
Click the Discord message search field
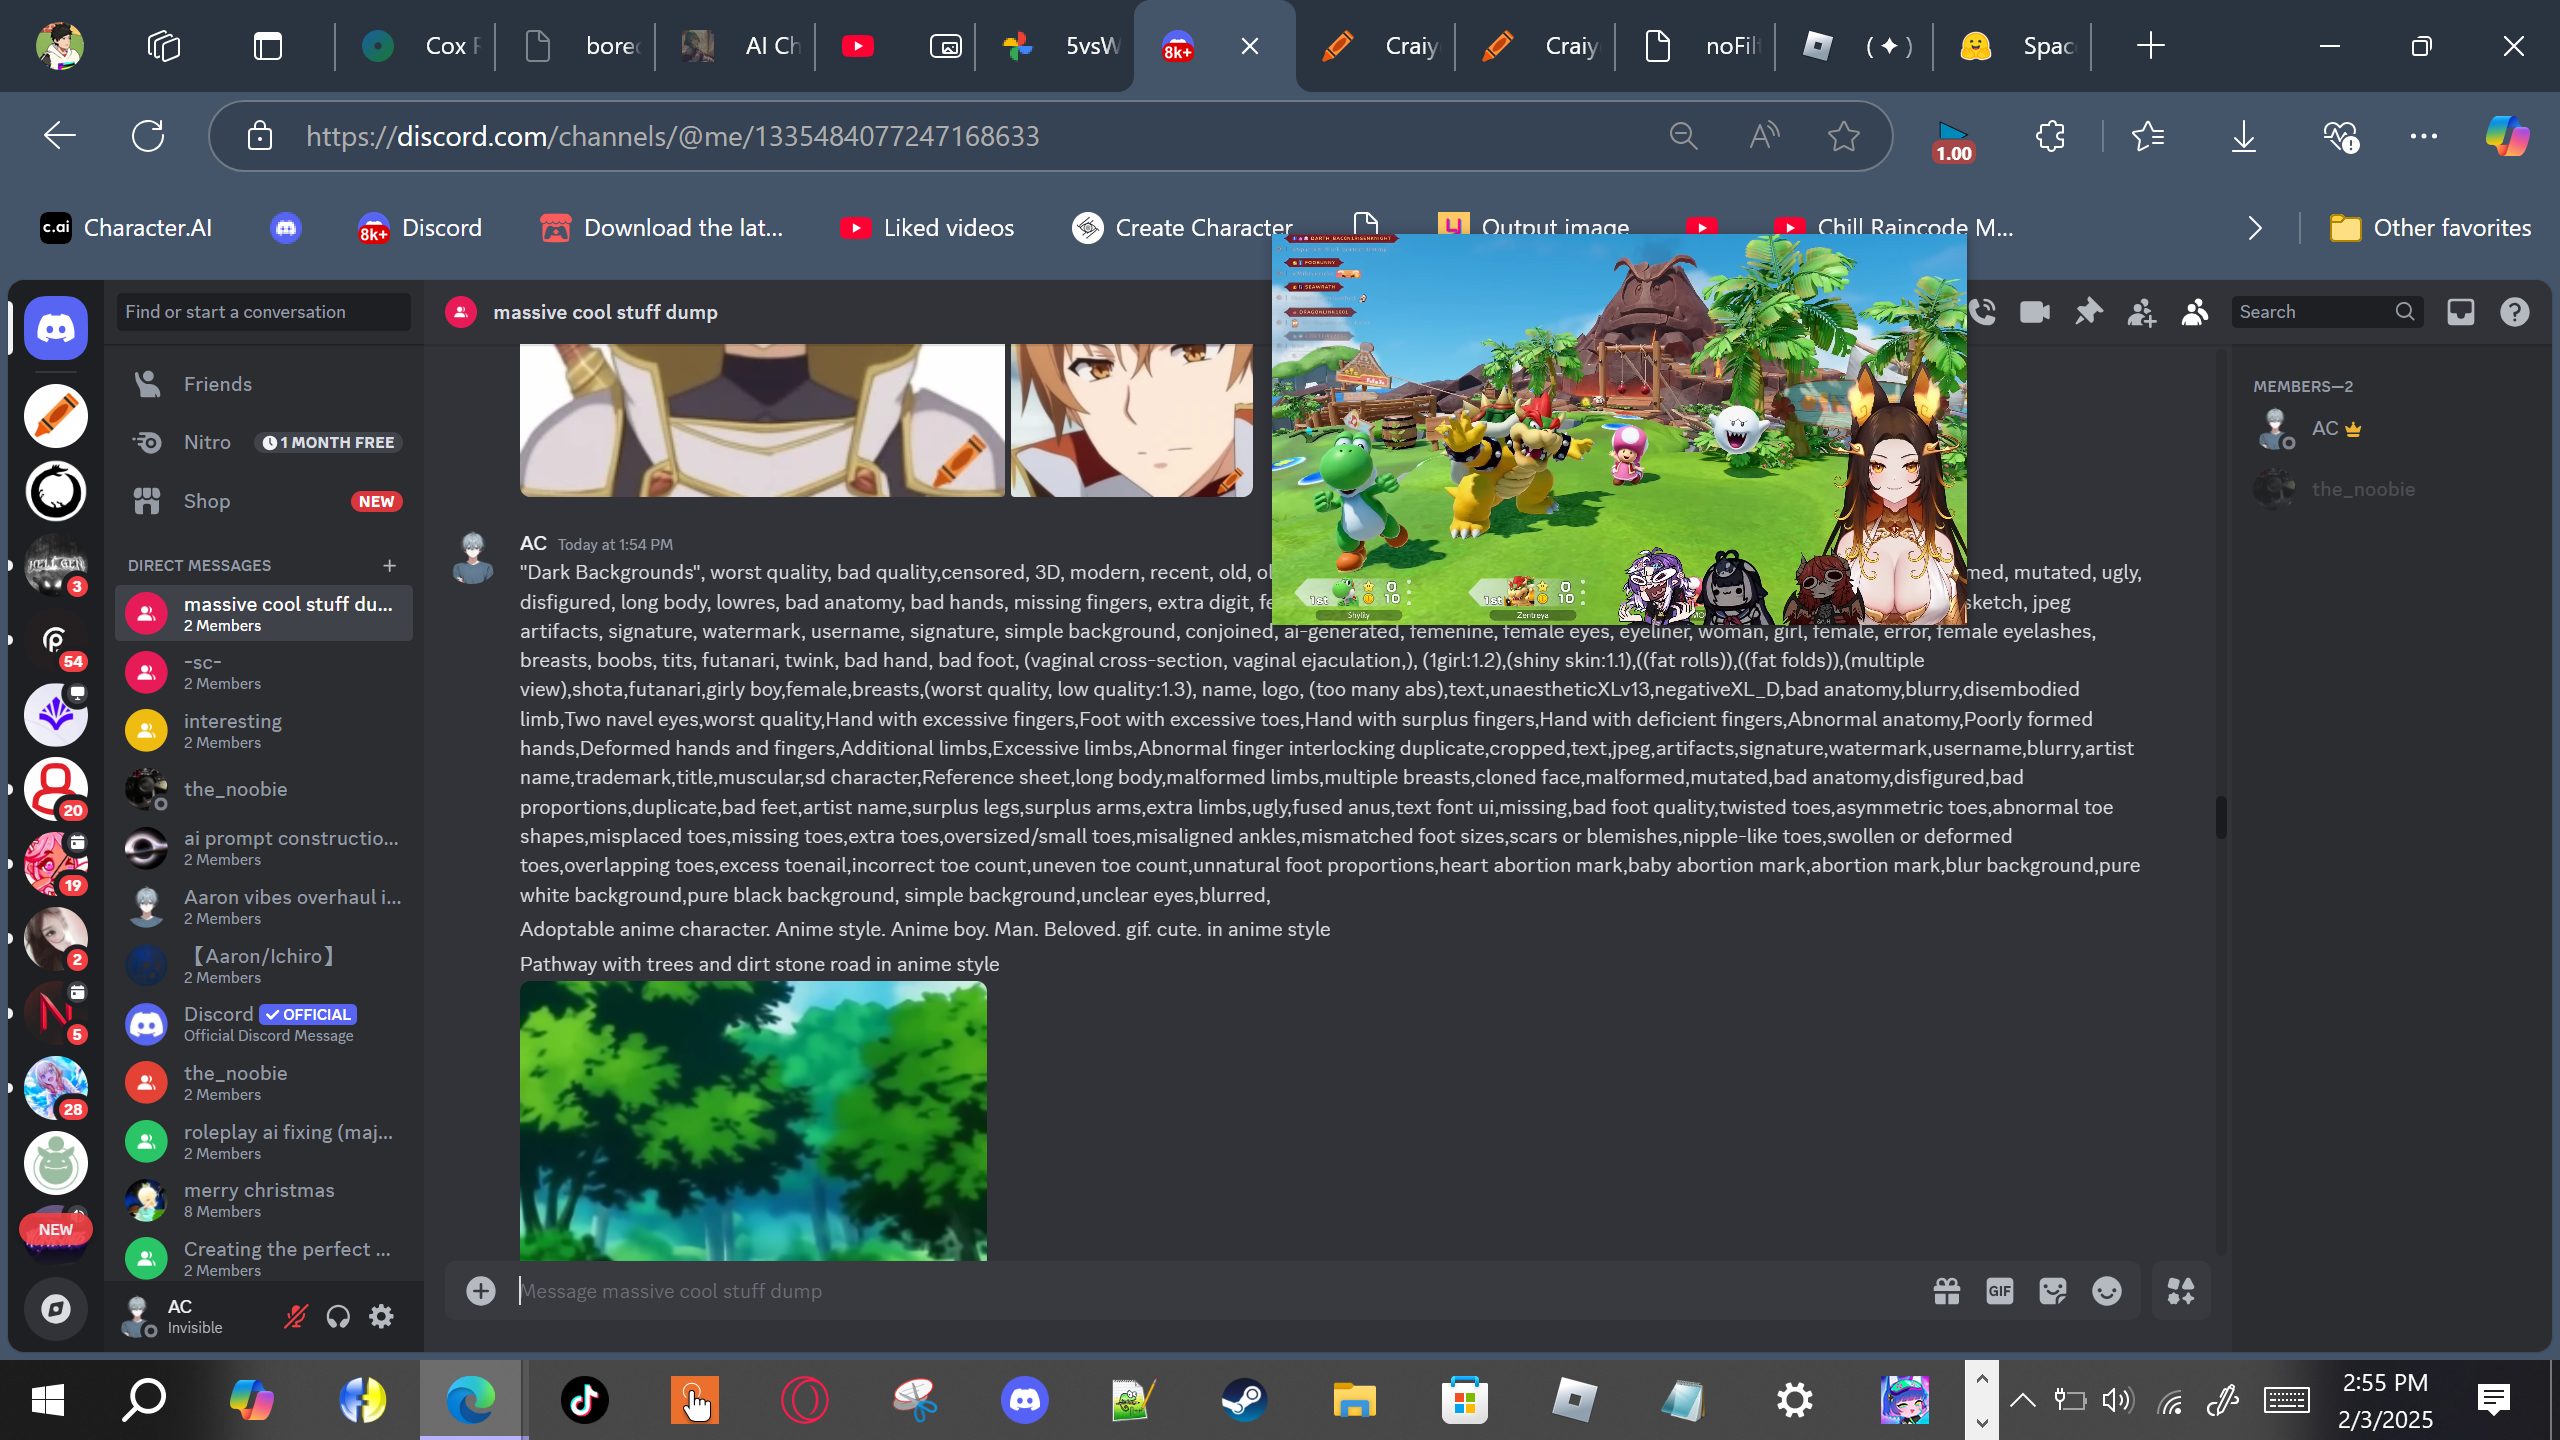(x=2327, y=312)
